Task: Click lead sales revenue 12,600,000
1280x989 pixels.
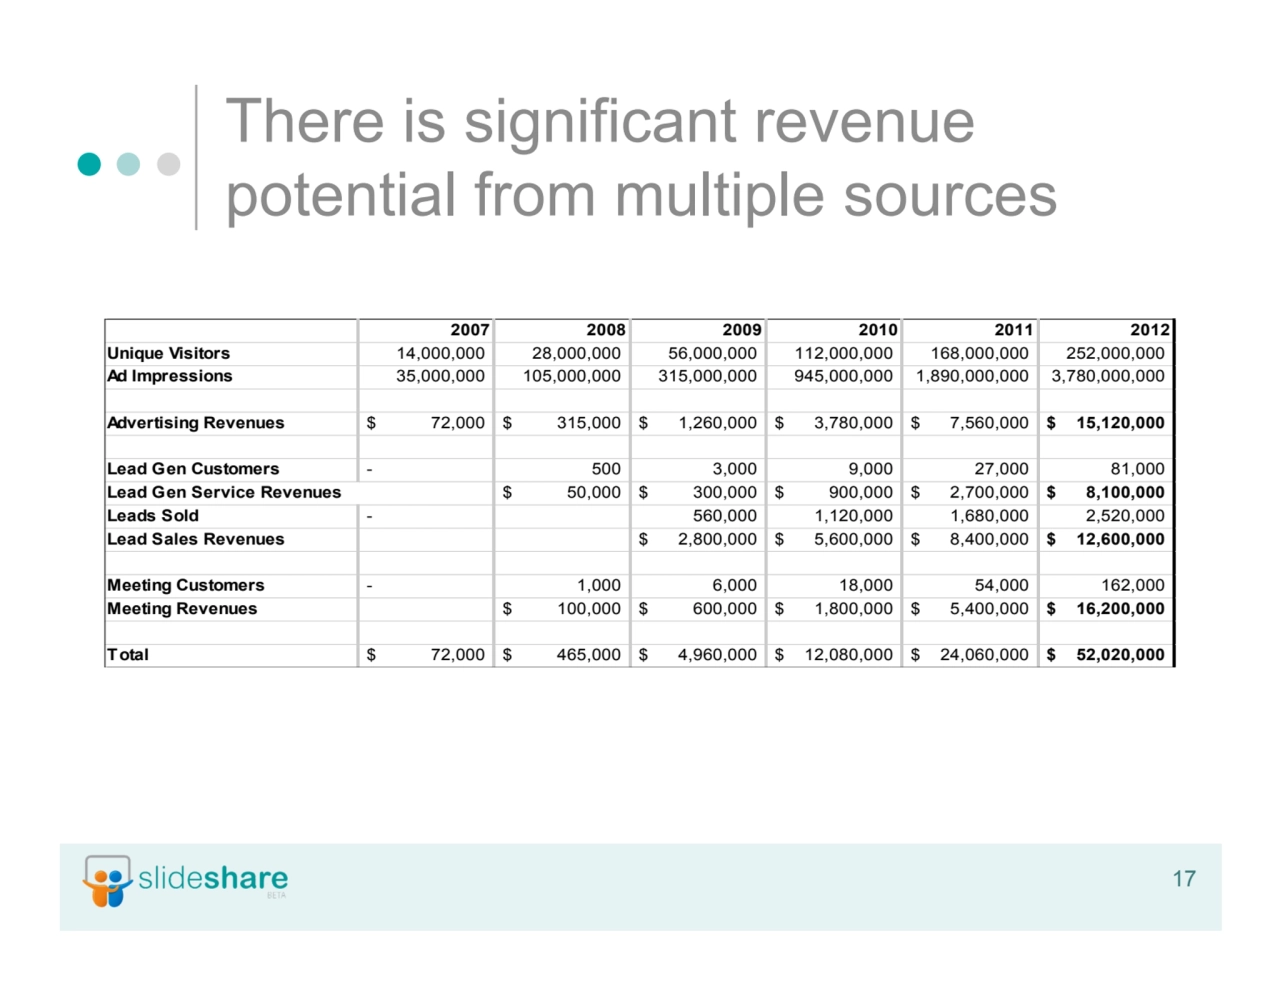Action: pos(1120,539)
